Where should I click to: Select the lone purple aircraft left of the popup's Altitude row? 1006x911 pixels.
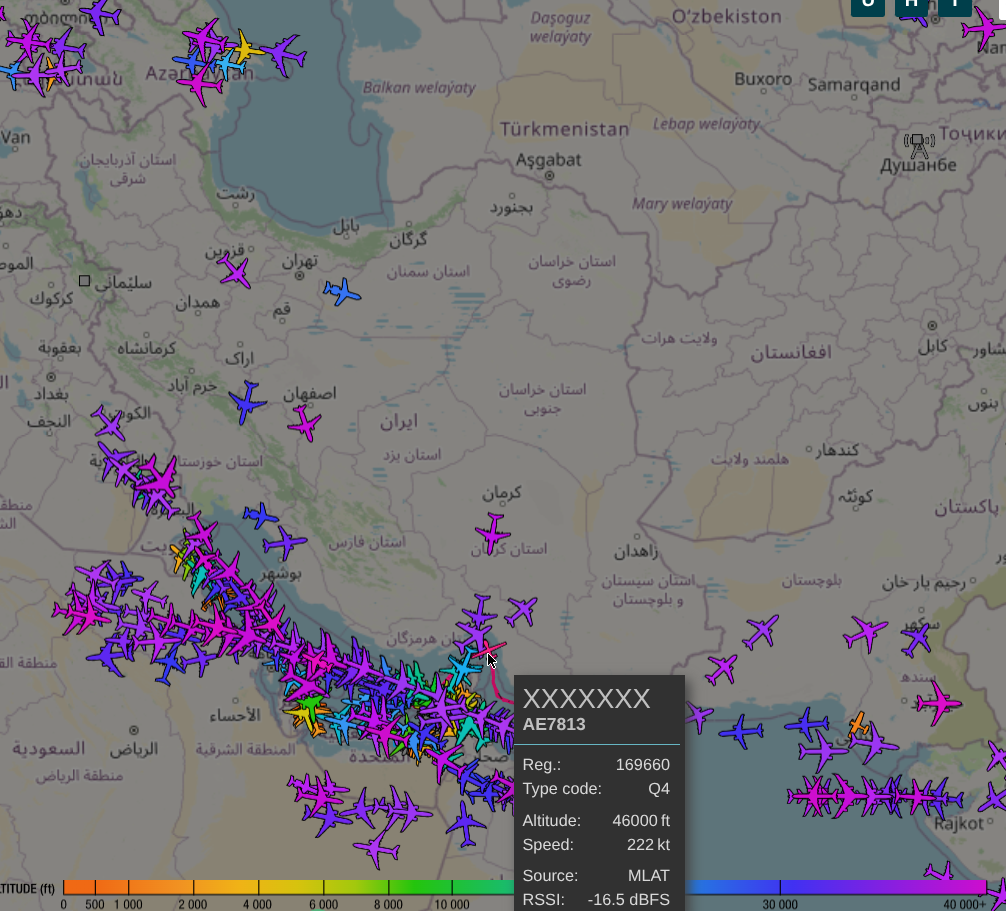465,823
